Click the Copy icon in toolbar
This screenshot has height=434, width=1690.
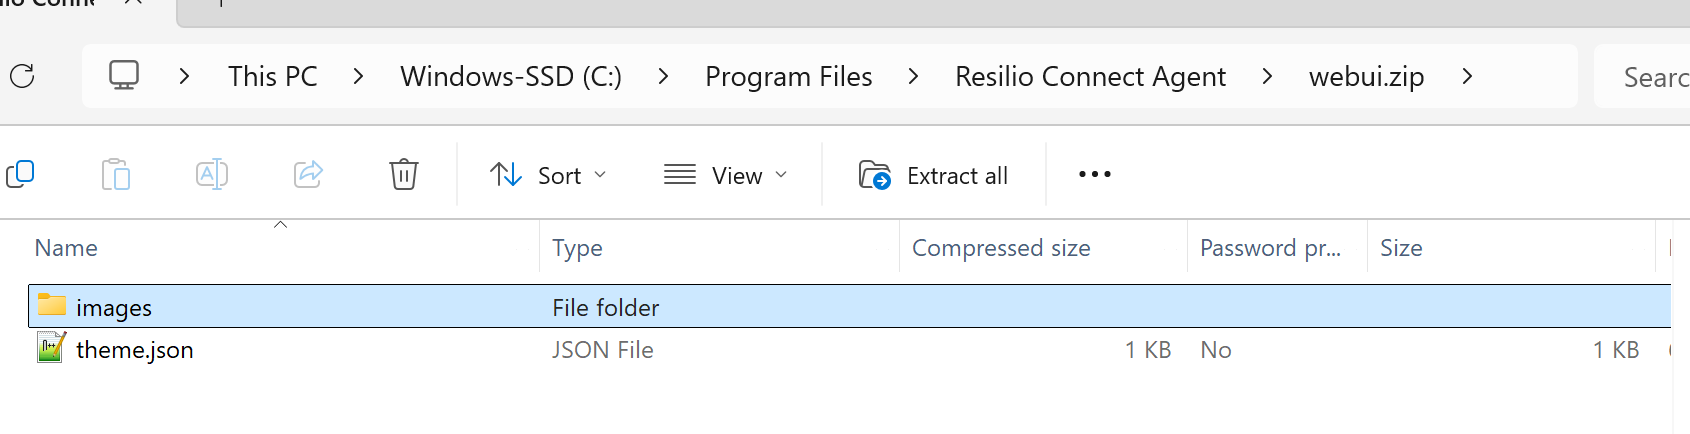(20, 175)
